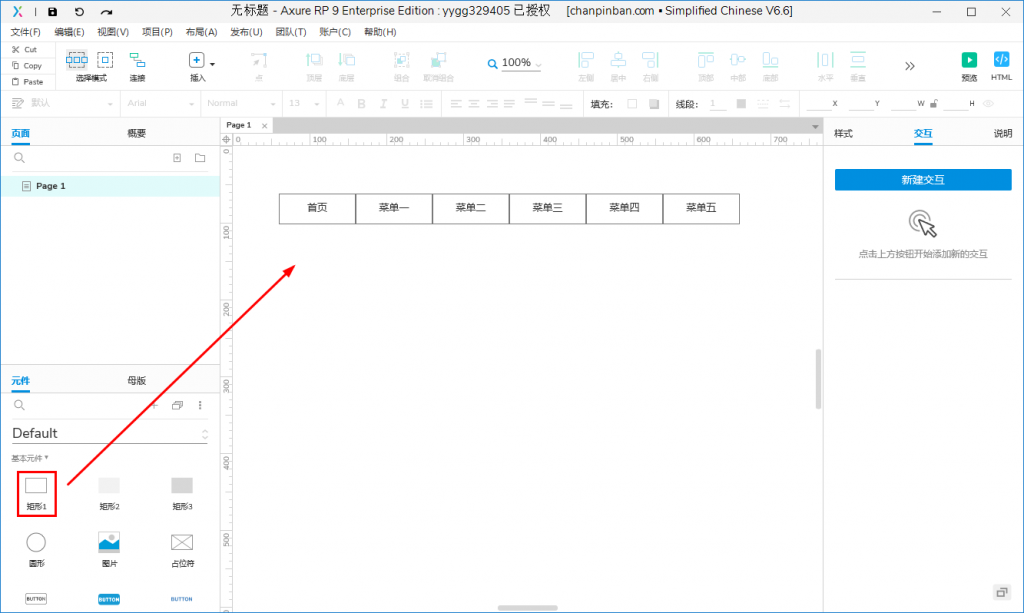Click the add folder icon in pages panel
Image resolution: width=1024 pixels, height=613 pixels.
pos(200,158)
